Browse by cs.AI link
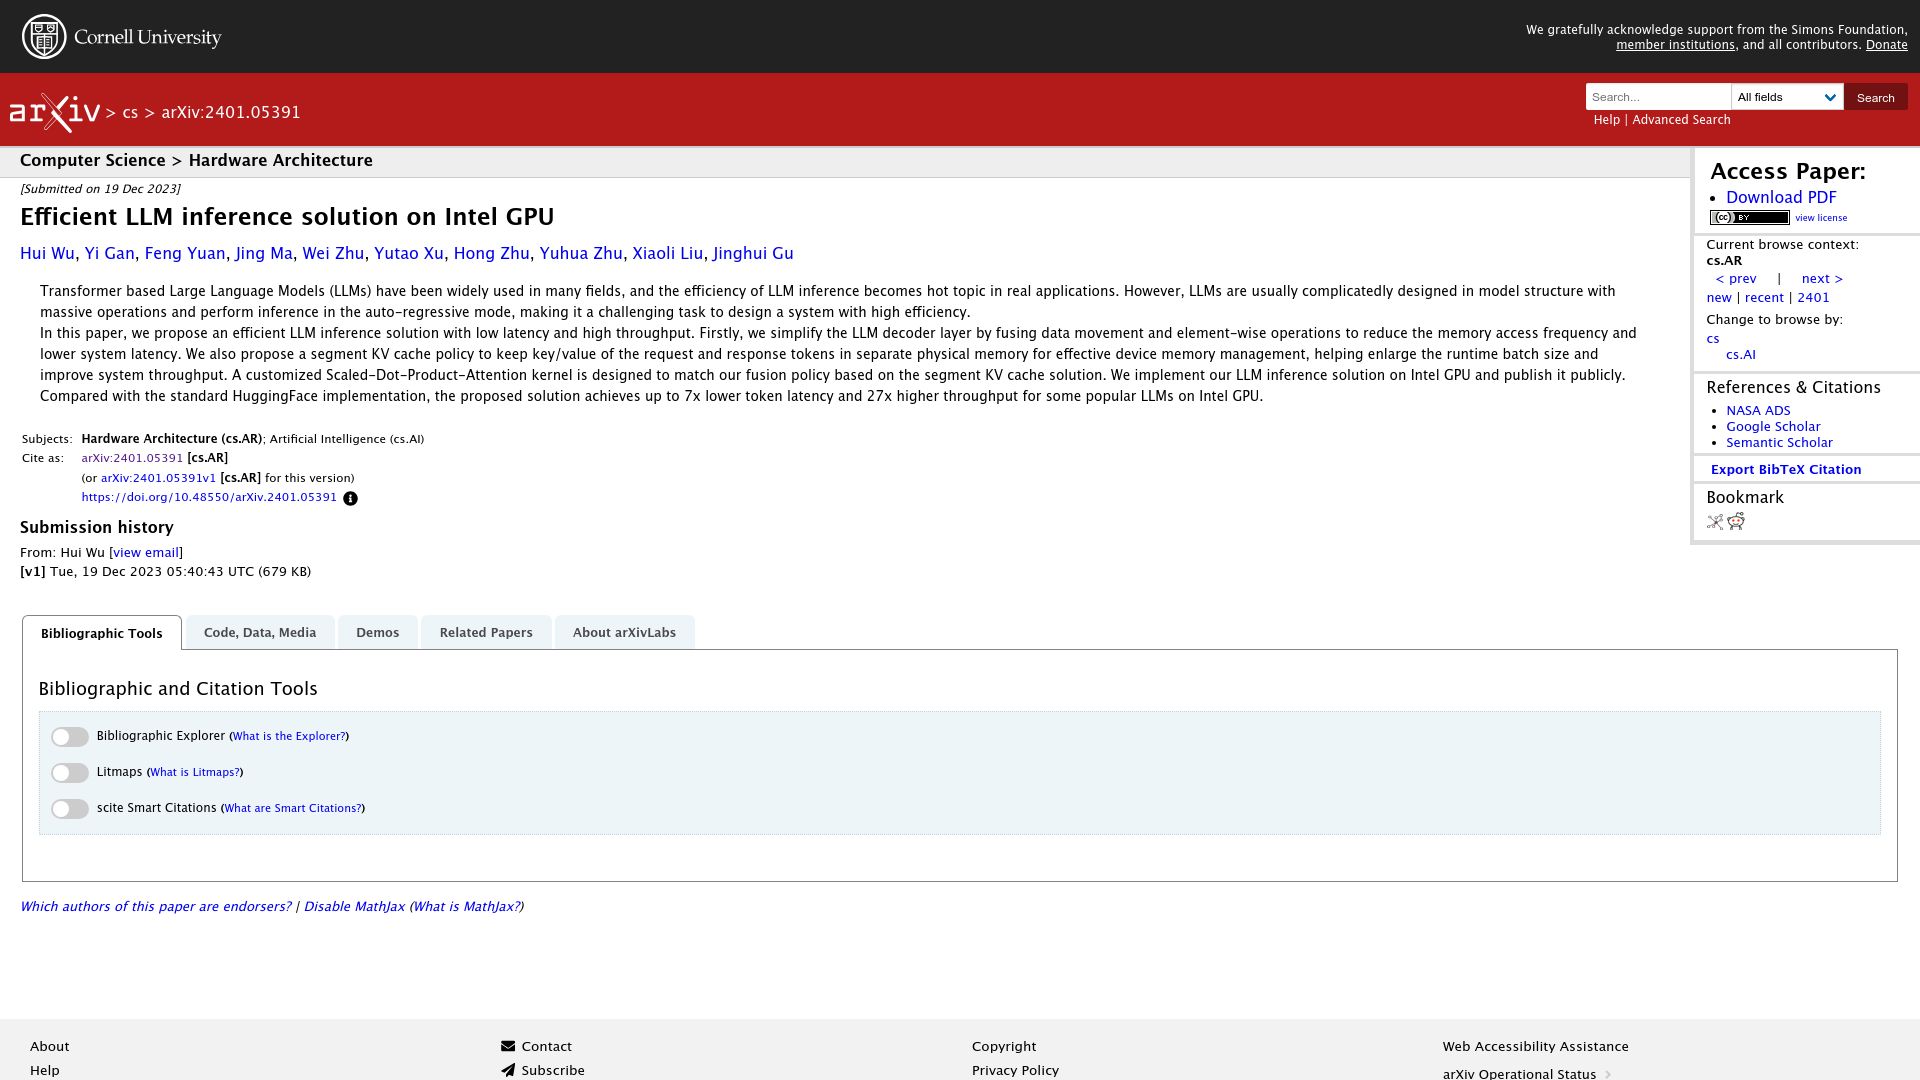 point(1741,355)
